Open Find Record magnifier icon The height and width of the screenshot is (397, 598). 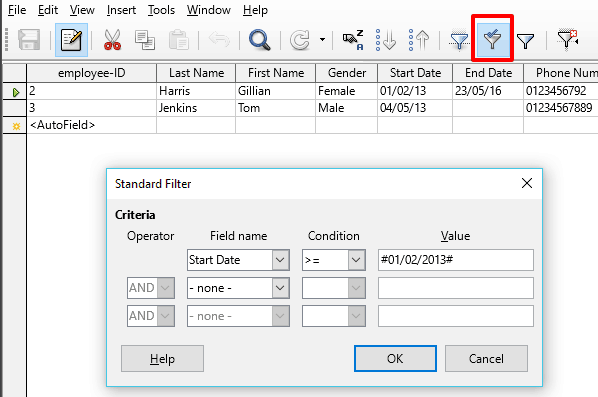click(x=259, y=40)
